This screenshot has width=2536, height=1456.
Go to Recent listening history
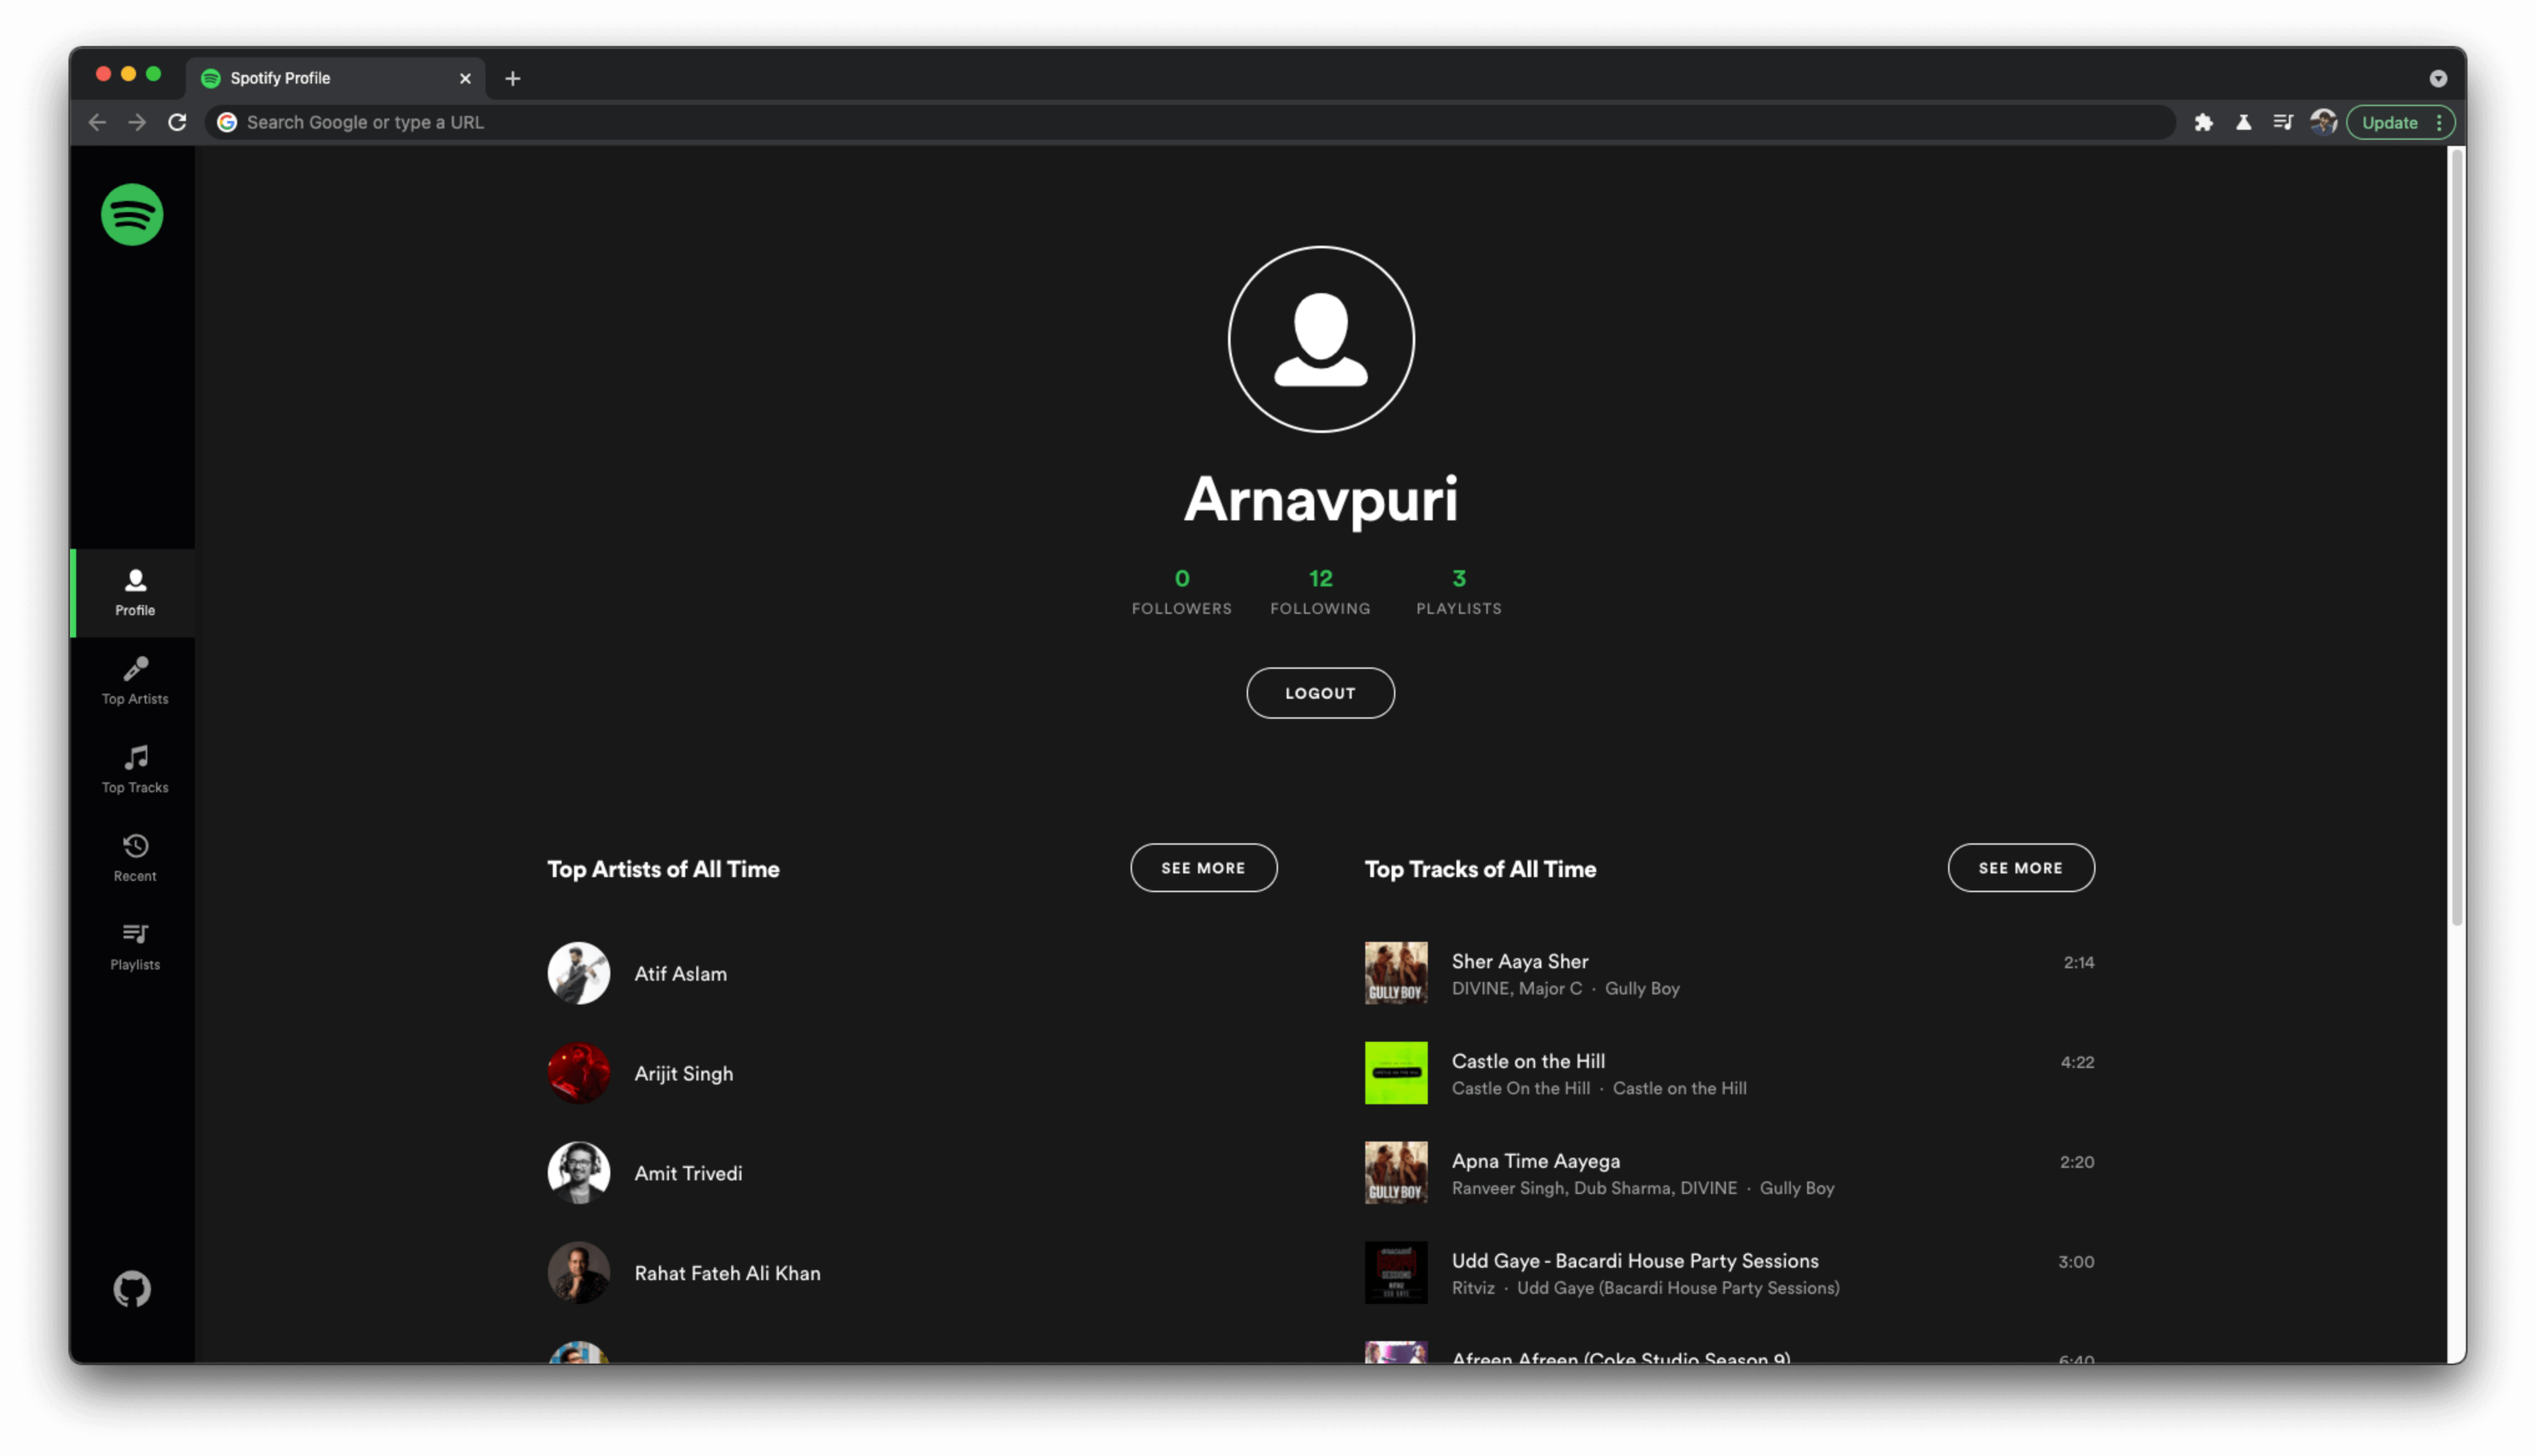tap(135, 858)
